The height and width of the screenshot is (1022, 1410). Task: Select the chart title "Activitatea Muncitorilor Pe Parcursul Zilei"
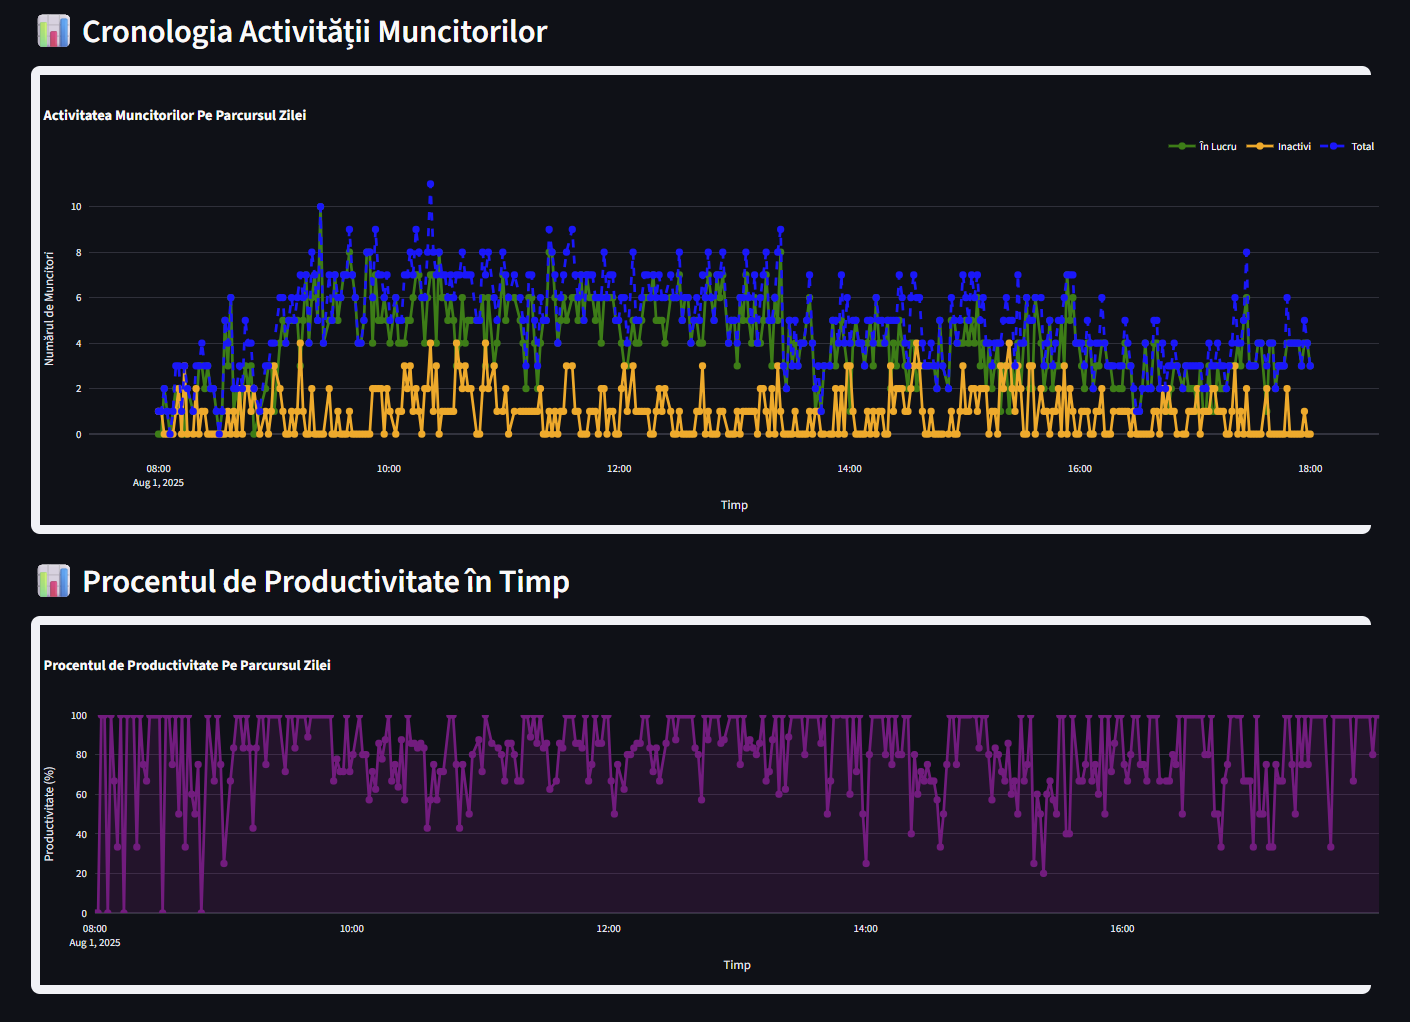[x=174, y=115]
